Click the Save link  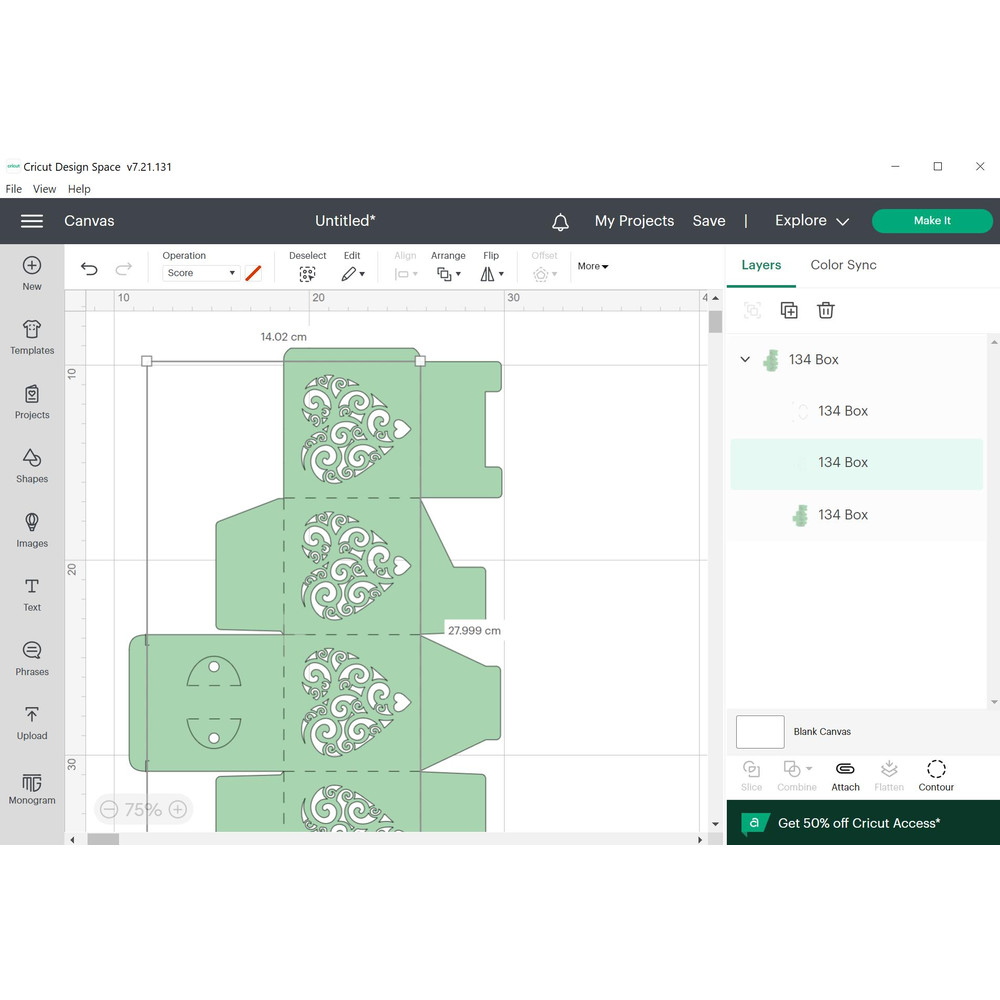pyautogui.click(x=709, y=221)
